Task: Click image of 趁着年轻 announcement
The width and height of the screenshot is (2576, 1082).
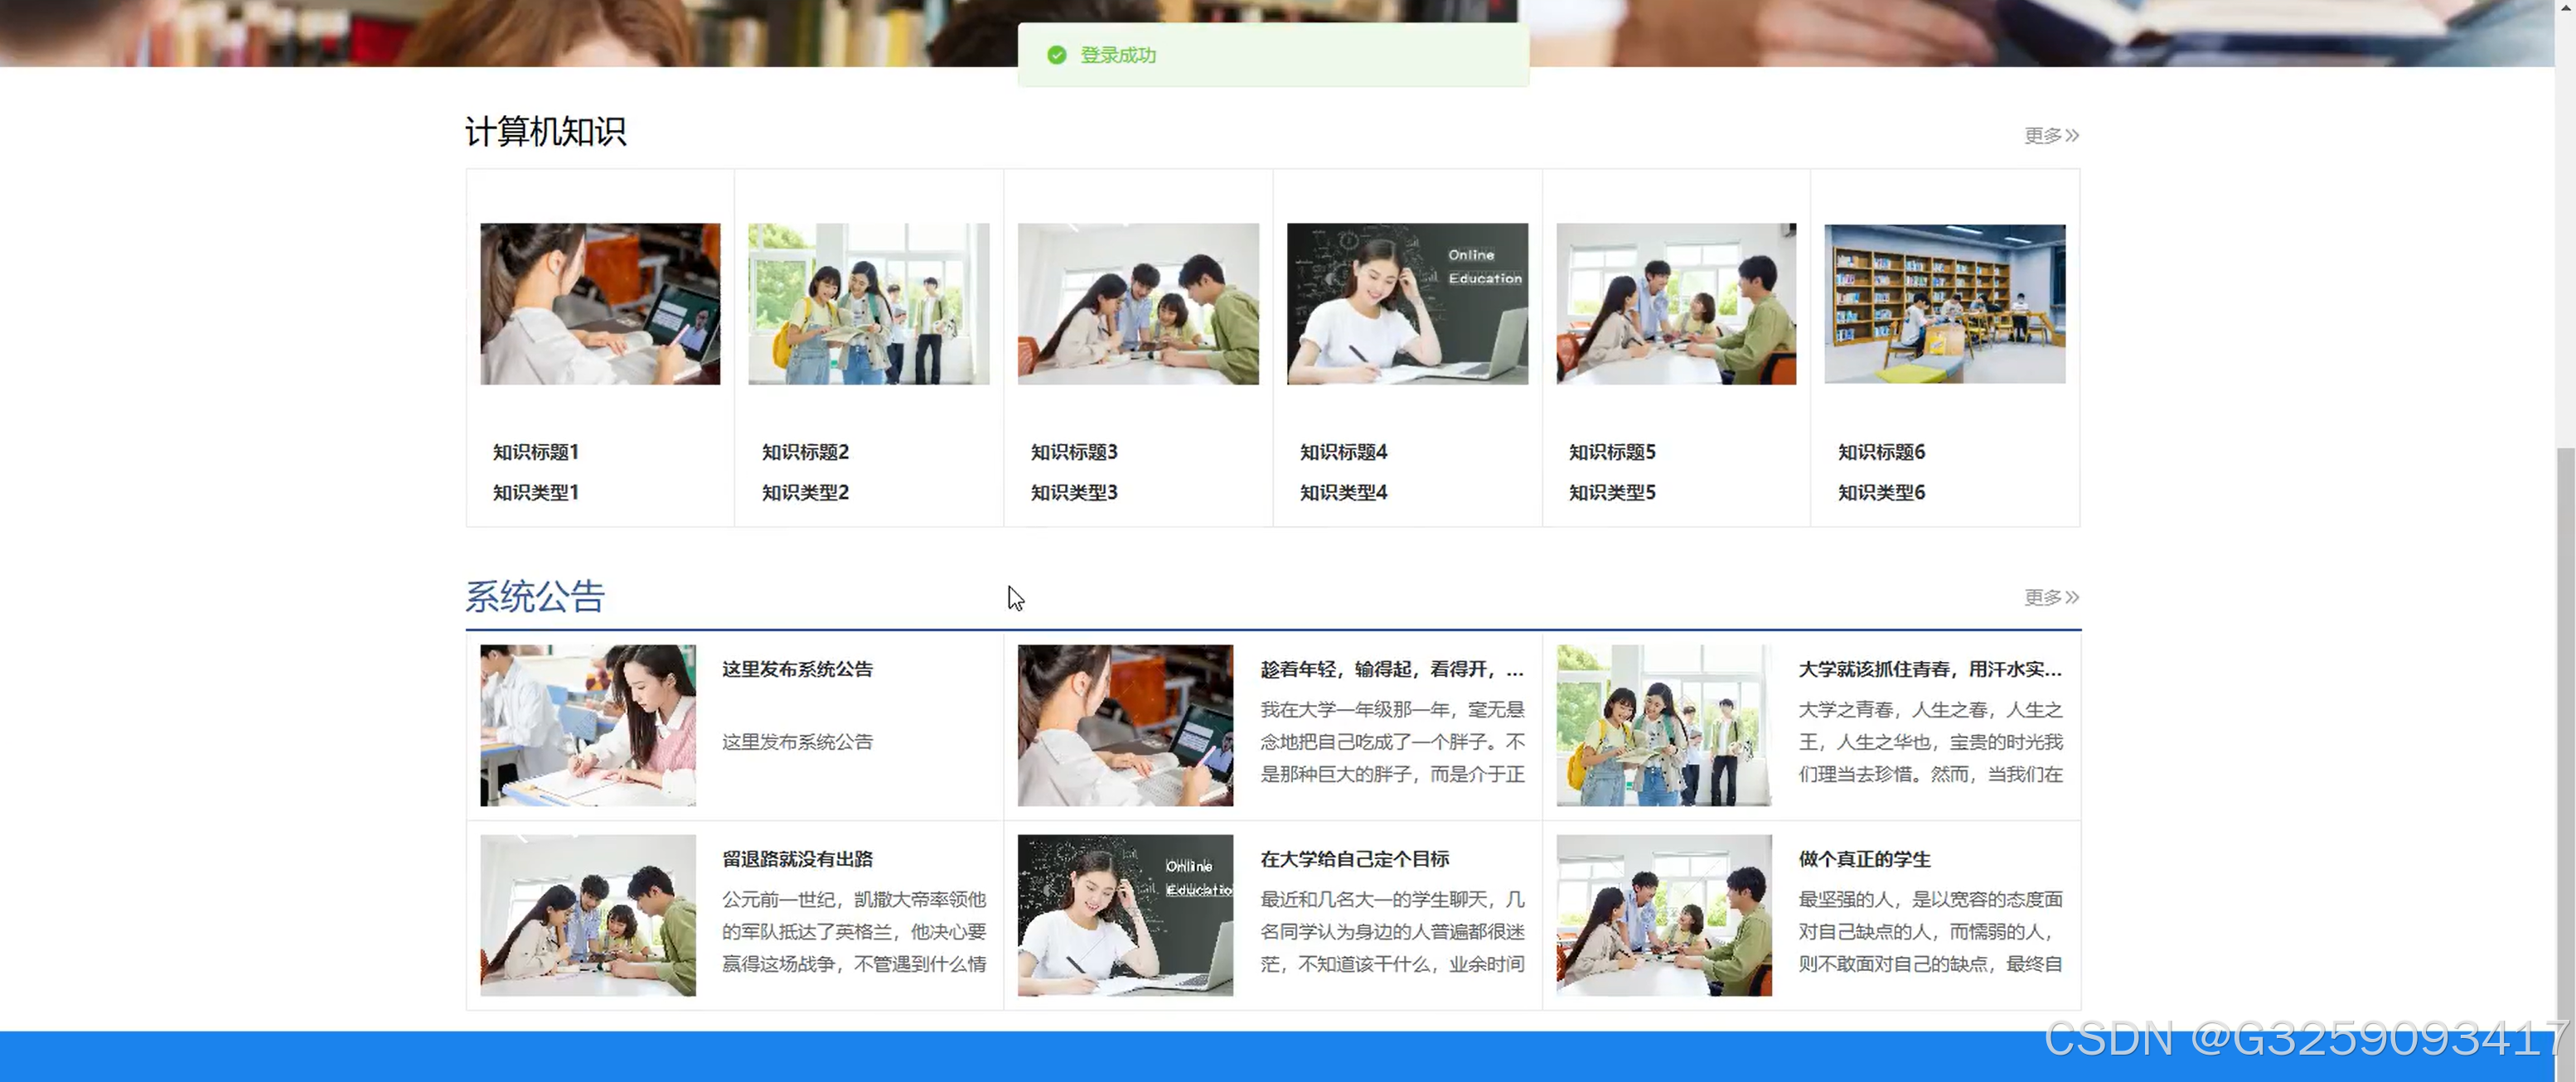Action: click(1125, 725)
